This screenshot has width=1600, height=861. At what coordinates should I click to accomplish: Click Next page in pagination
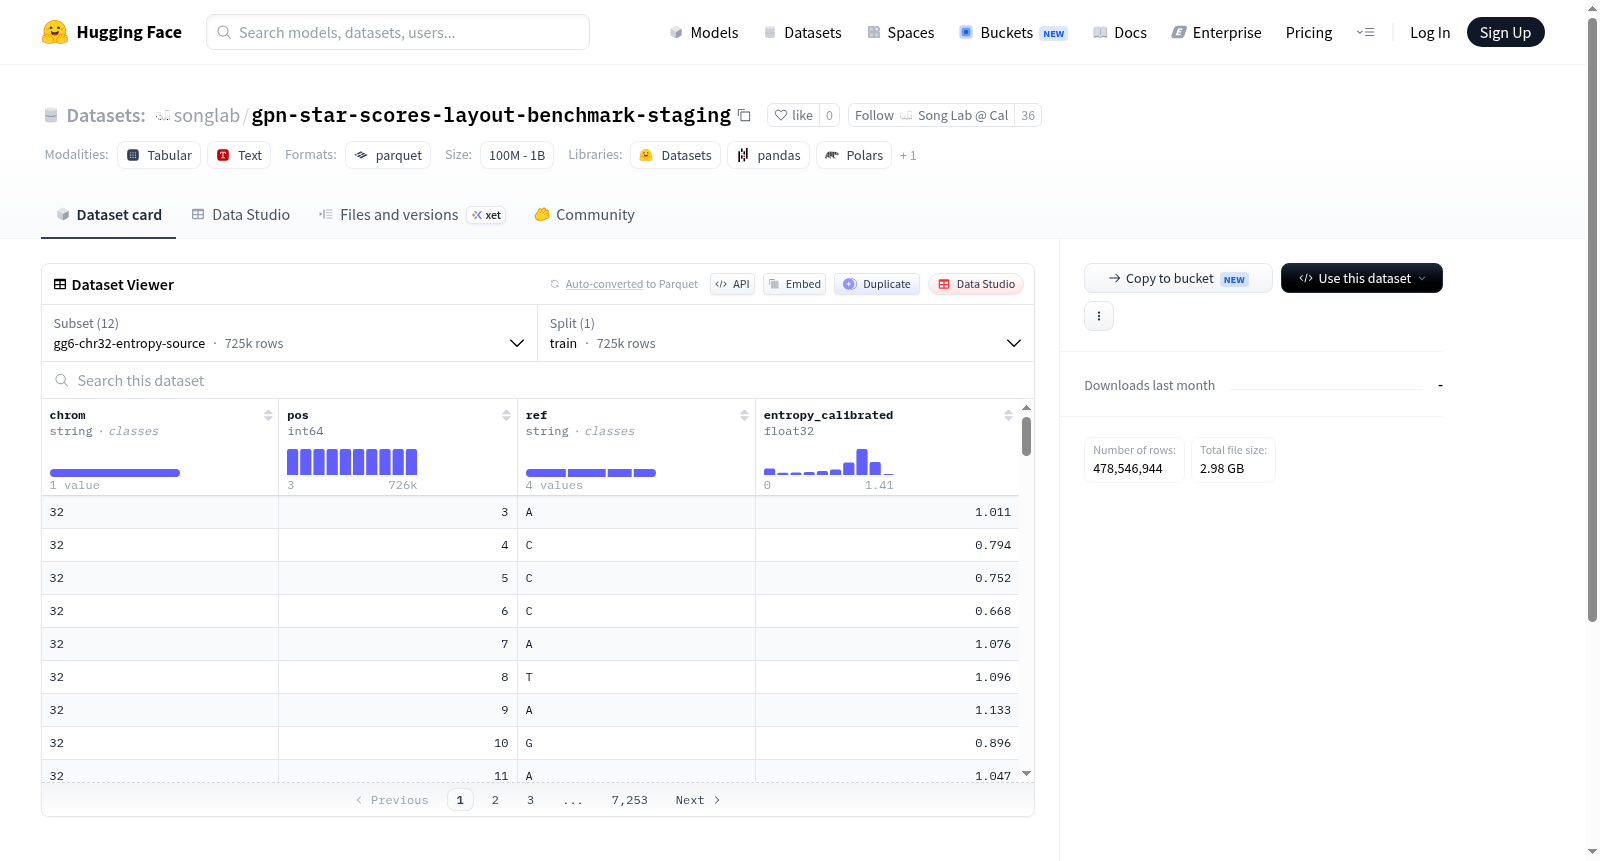[x=698, y=799]
